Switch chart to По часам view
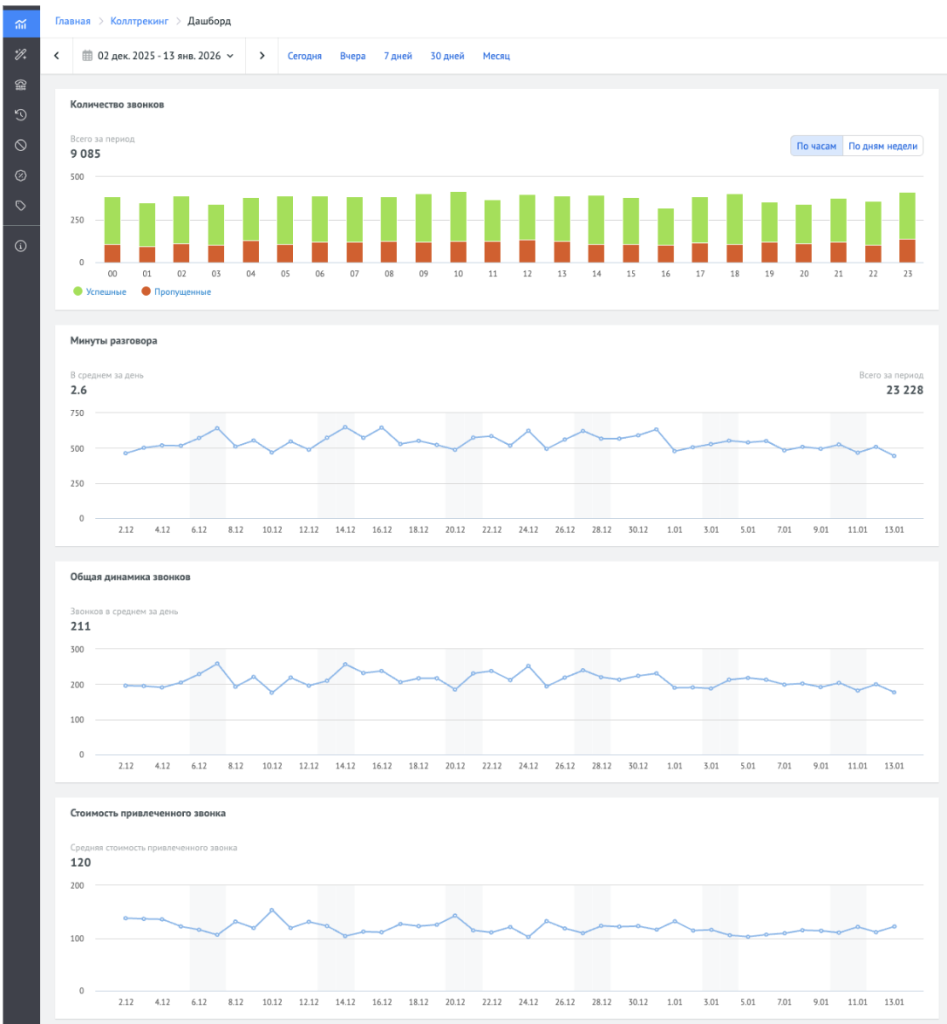The width and height of the screenshot is (947, 1024). 816,146
